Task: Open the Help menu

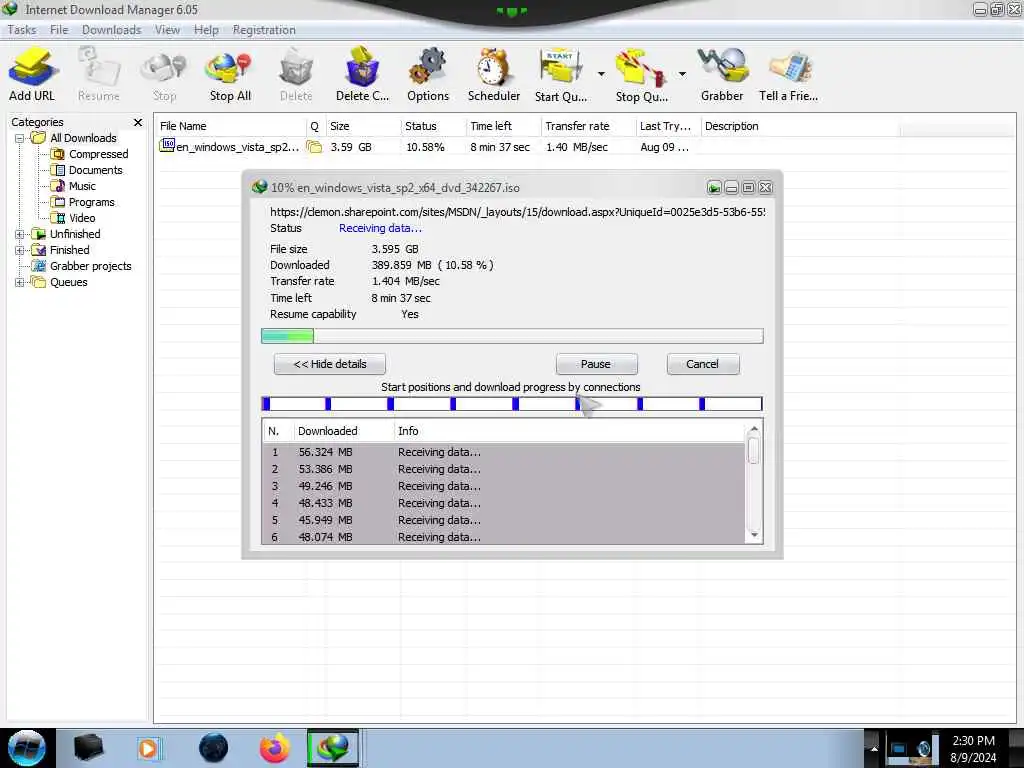Action: (x=206, y=30)
